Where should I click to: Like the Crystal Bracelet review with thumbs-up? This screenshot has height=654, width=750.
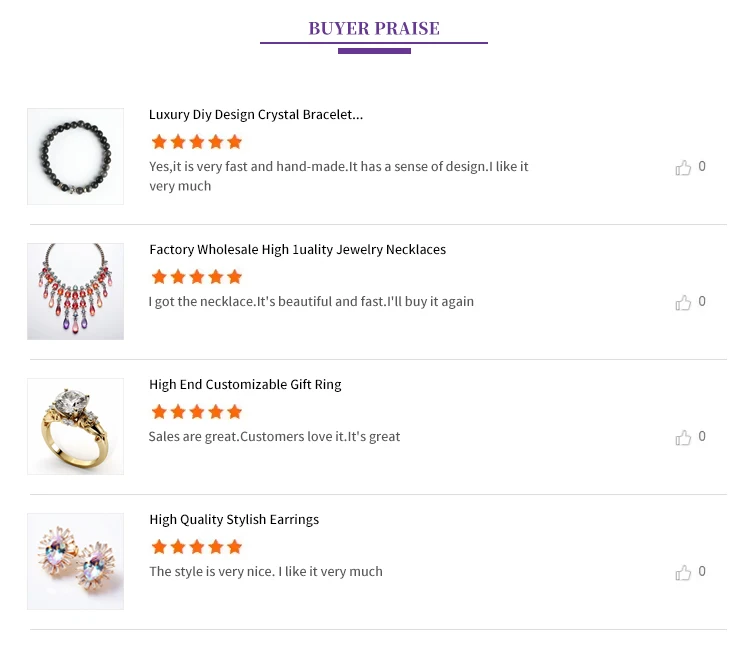pos(684,167)
